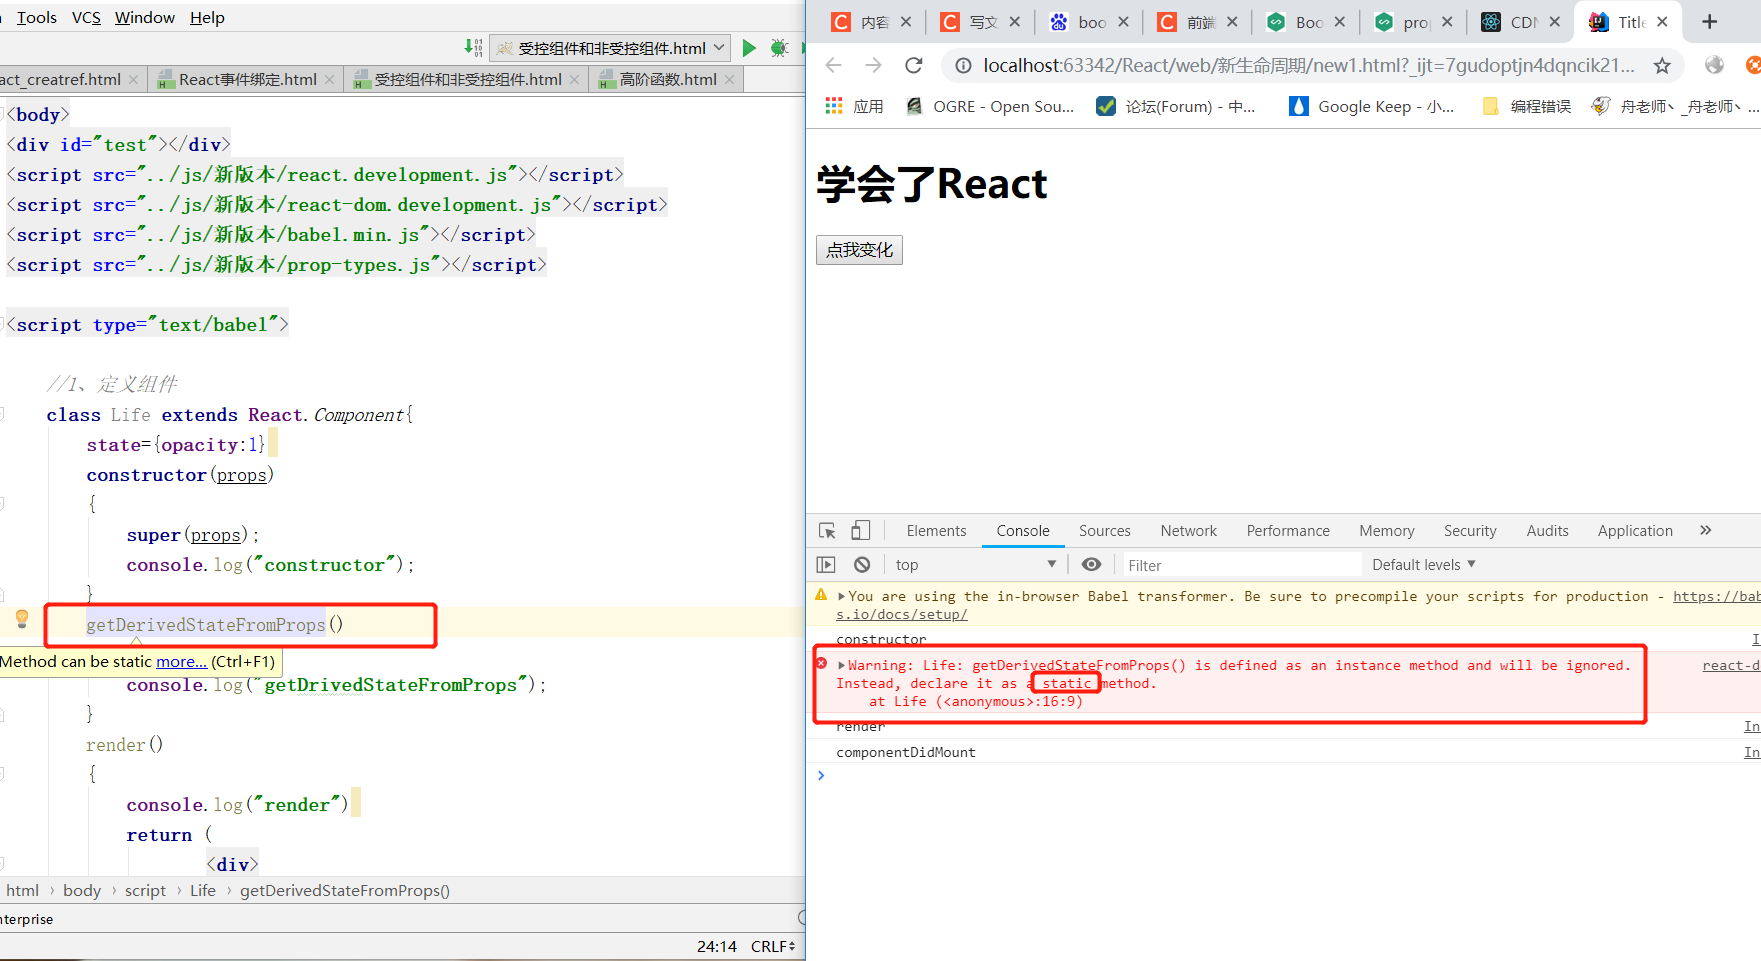Open a new Chrome tab

click(1709, 22)
